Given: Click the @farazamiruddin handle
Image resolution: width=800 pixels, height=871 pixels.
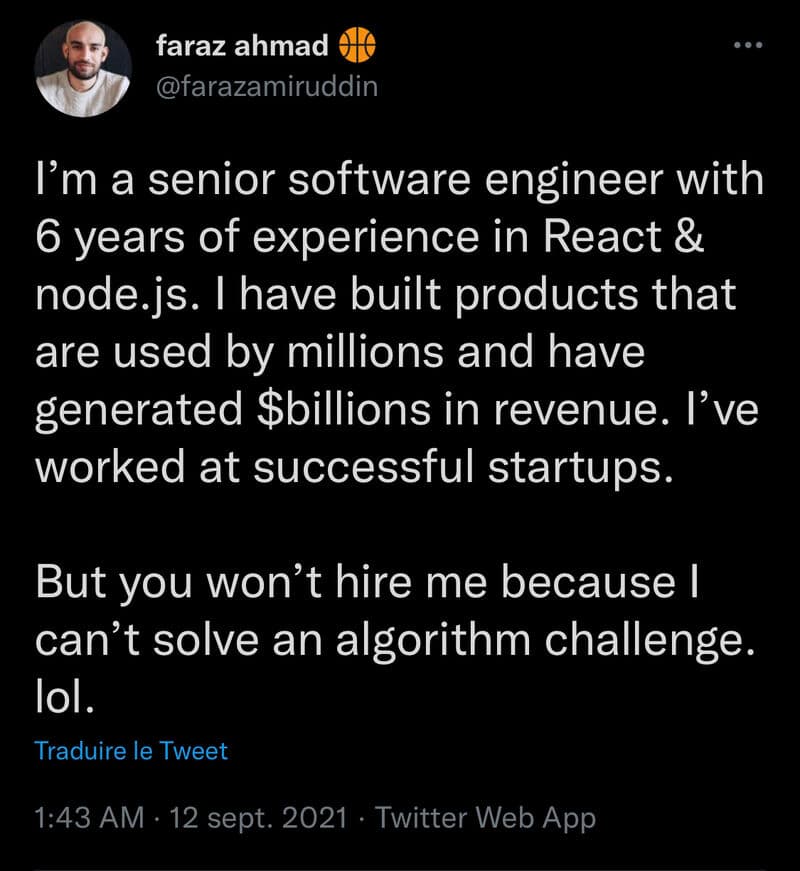Looking at the screenshot, I should 267,87.
